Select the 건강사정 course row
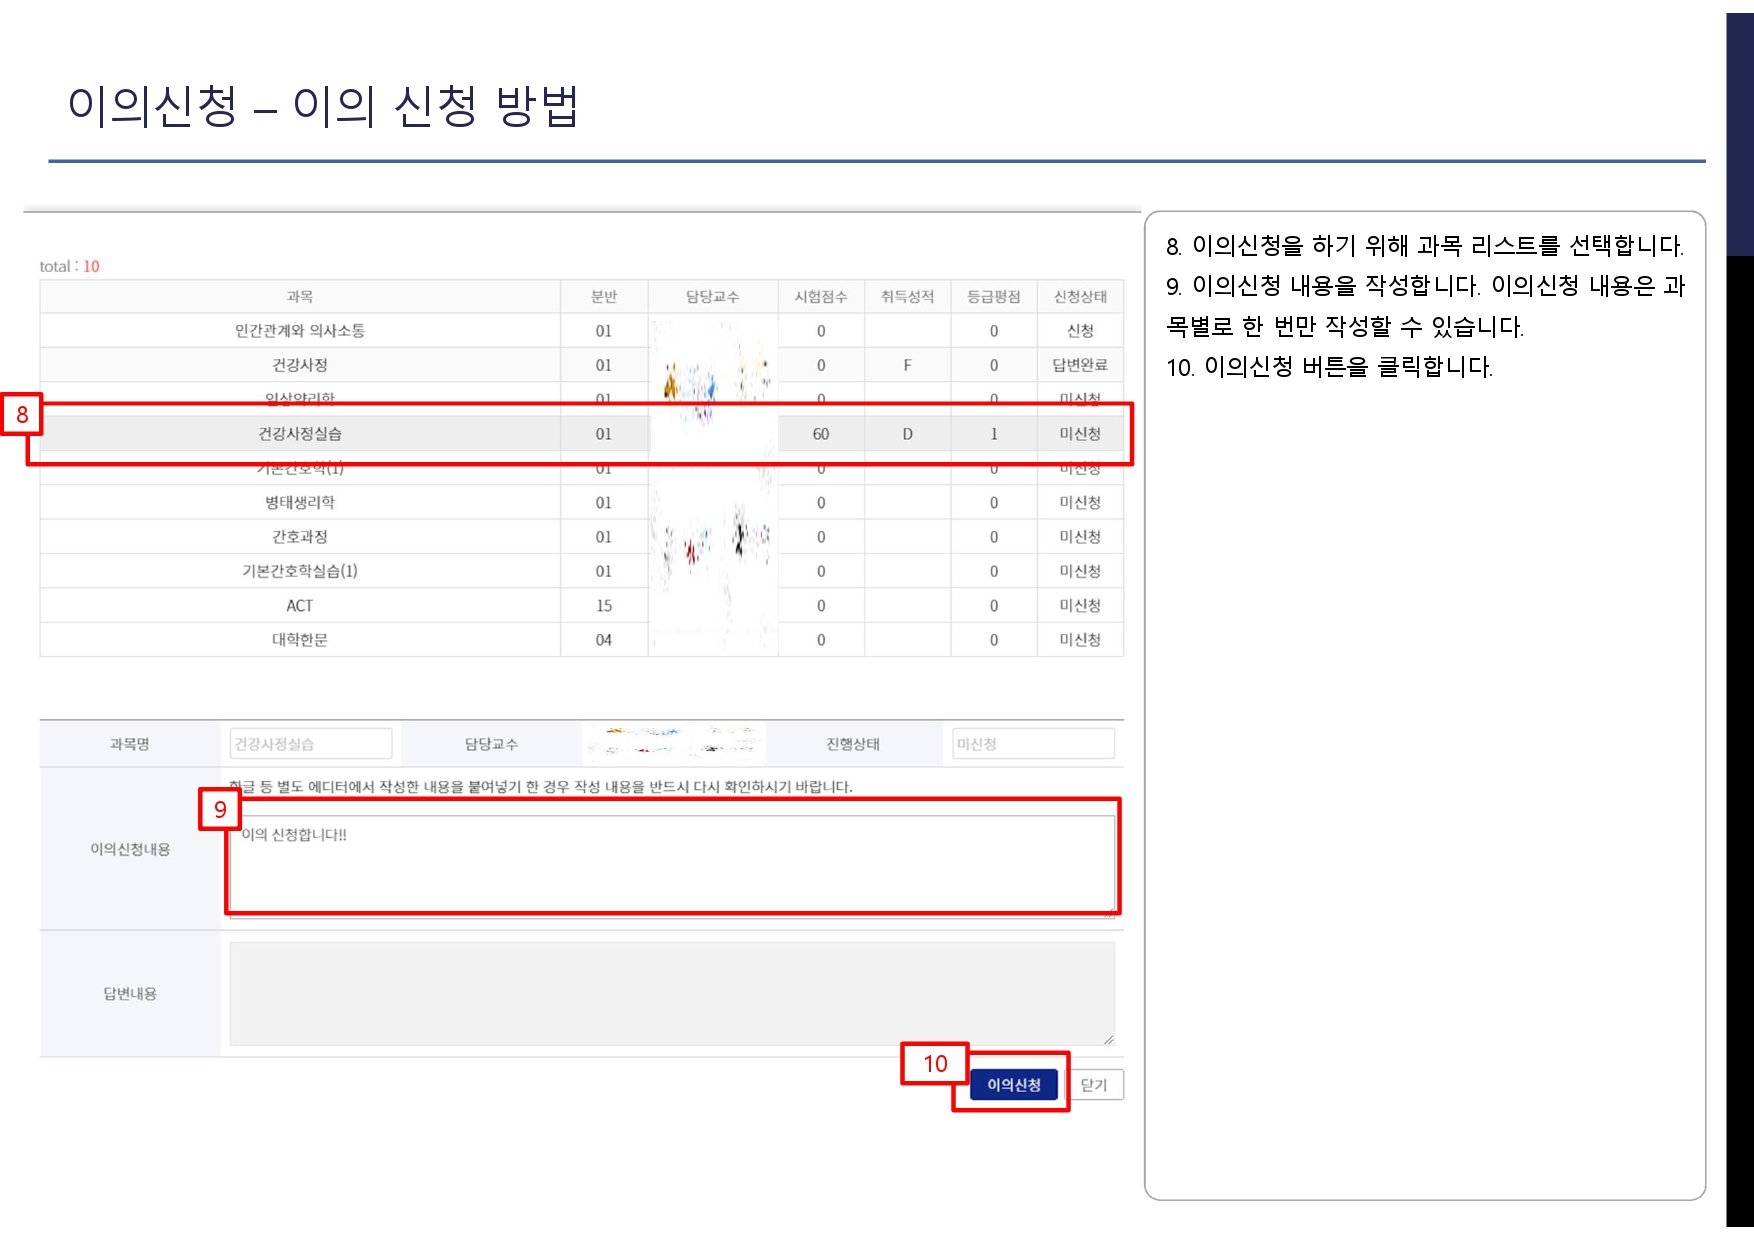 tap(582, 365)
